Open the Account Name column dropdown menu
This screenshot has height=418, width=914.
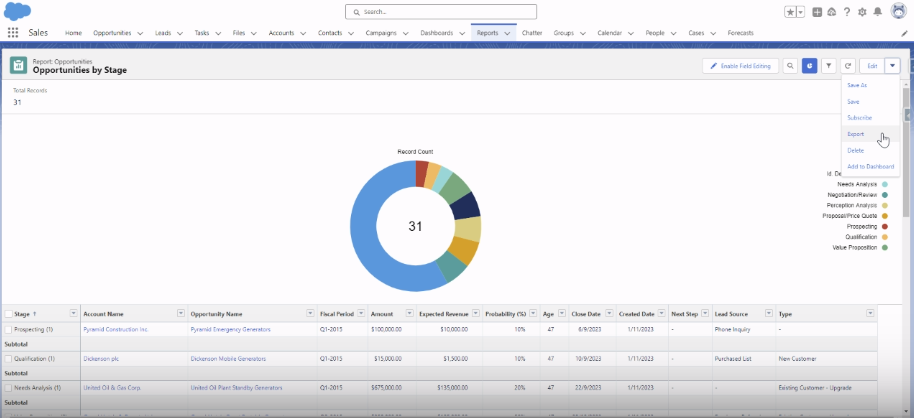181,313
